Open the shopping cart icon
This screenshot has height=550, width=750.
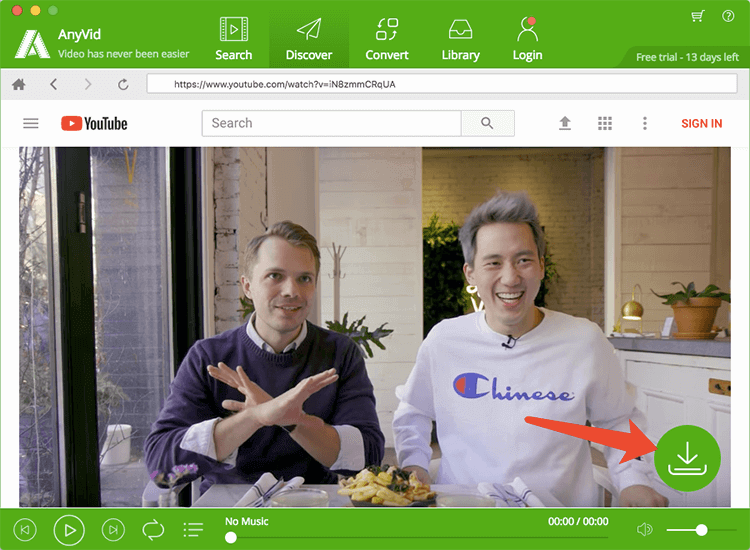[698, 16]
